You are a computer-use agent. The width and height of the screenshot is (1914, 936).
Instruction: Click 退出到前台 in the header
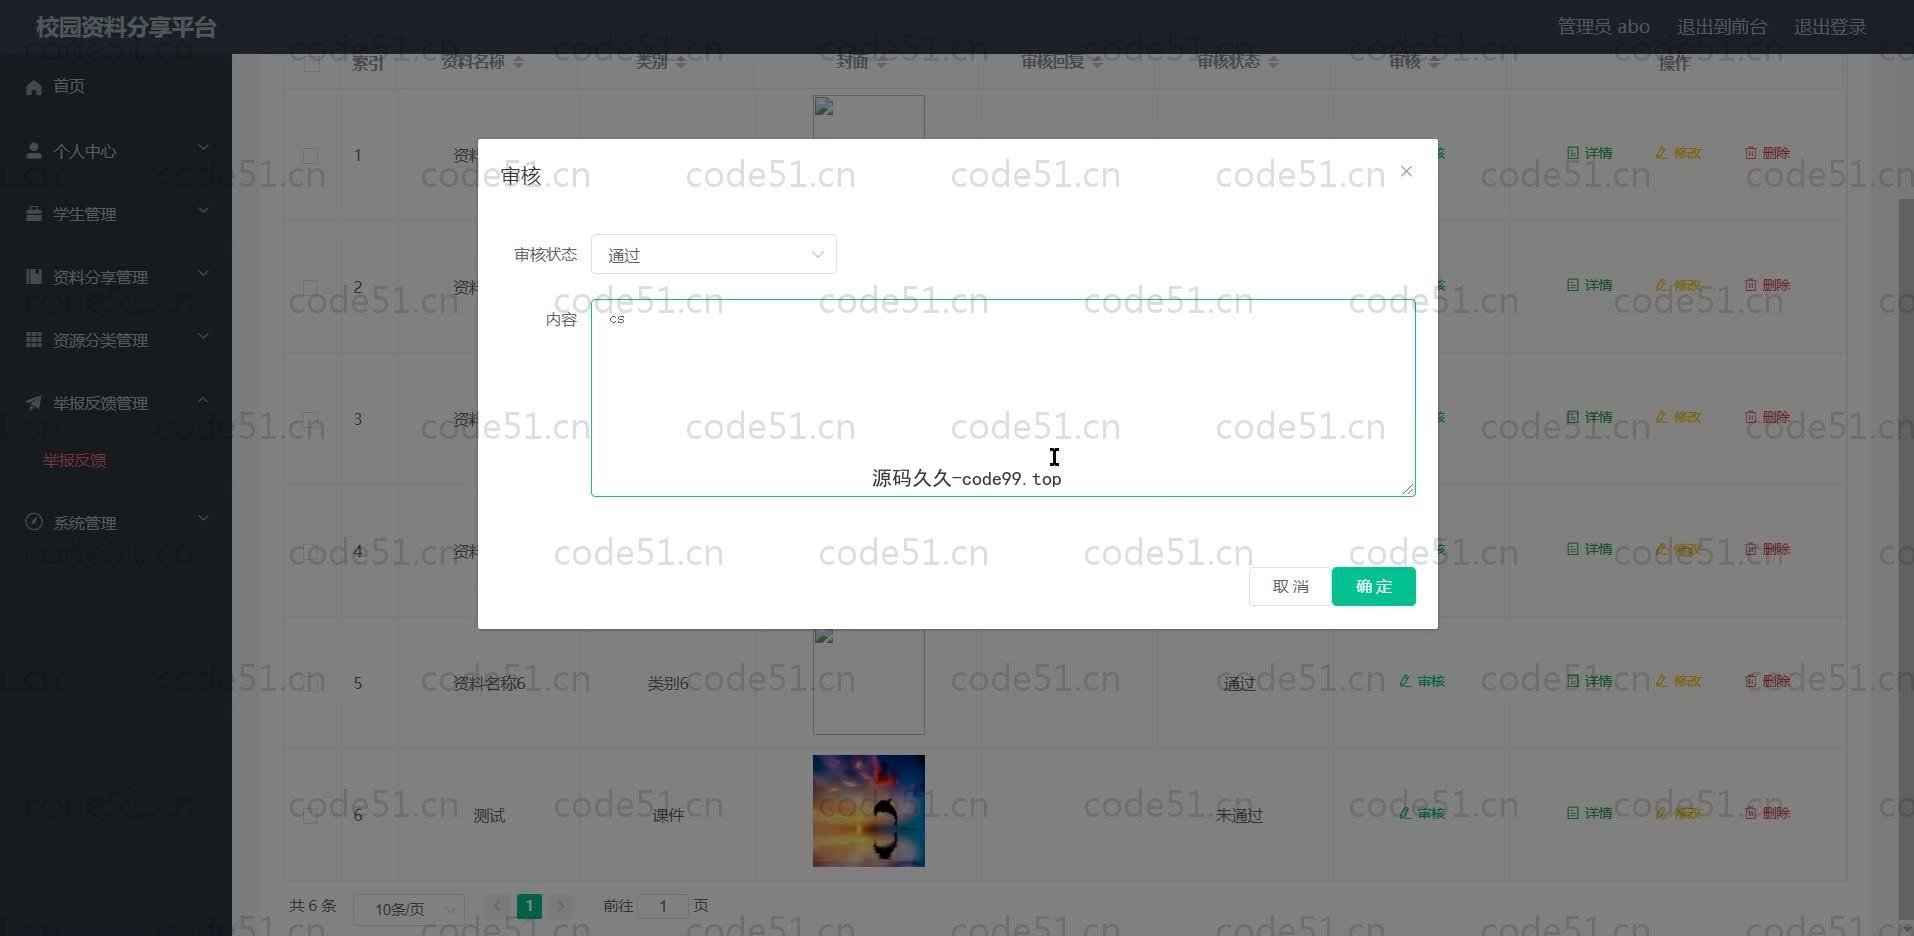click(1722, 27)
